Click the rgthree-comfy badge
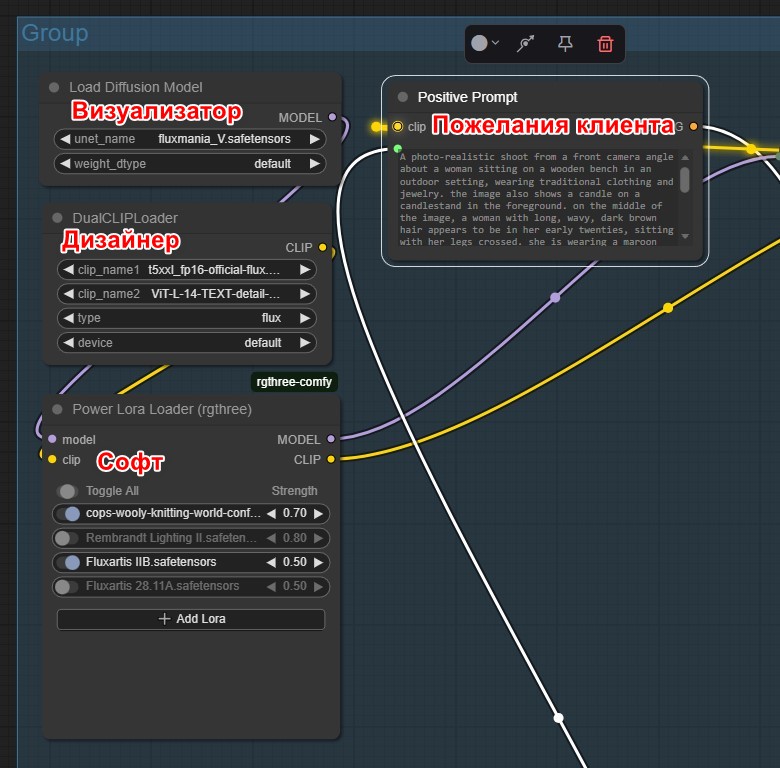This screenshot has height=768, width=780. tap(294, 382)
